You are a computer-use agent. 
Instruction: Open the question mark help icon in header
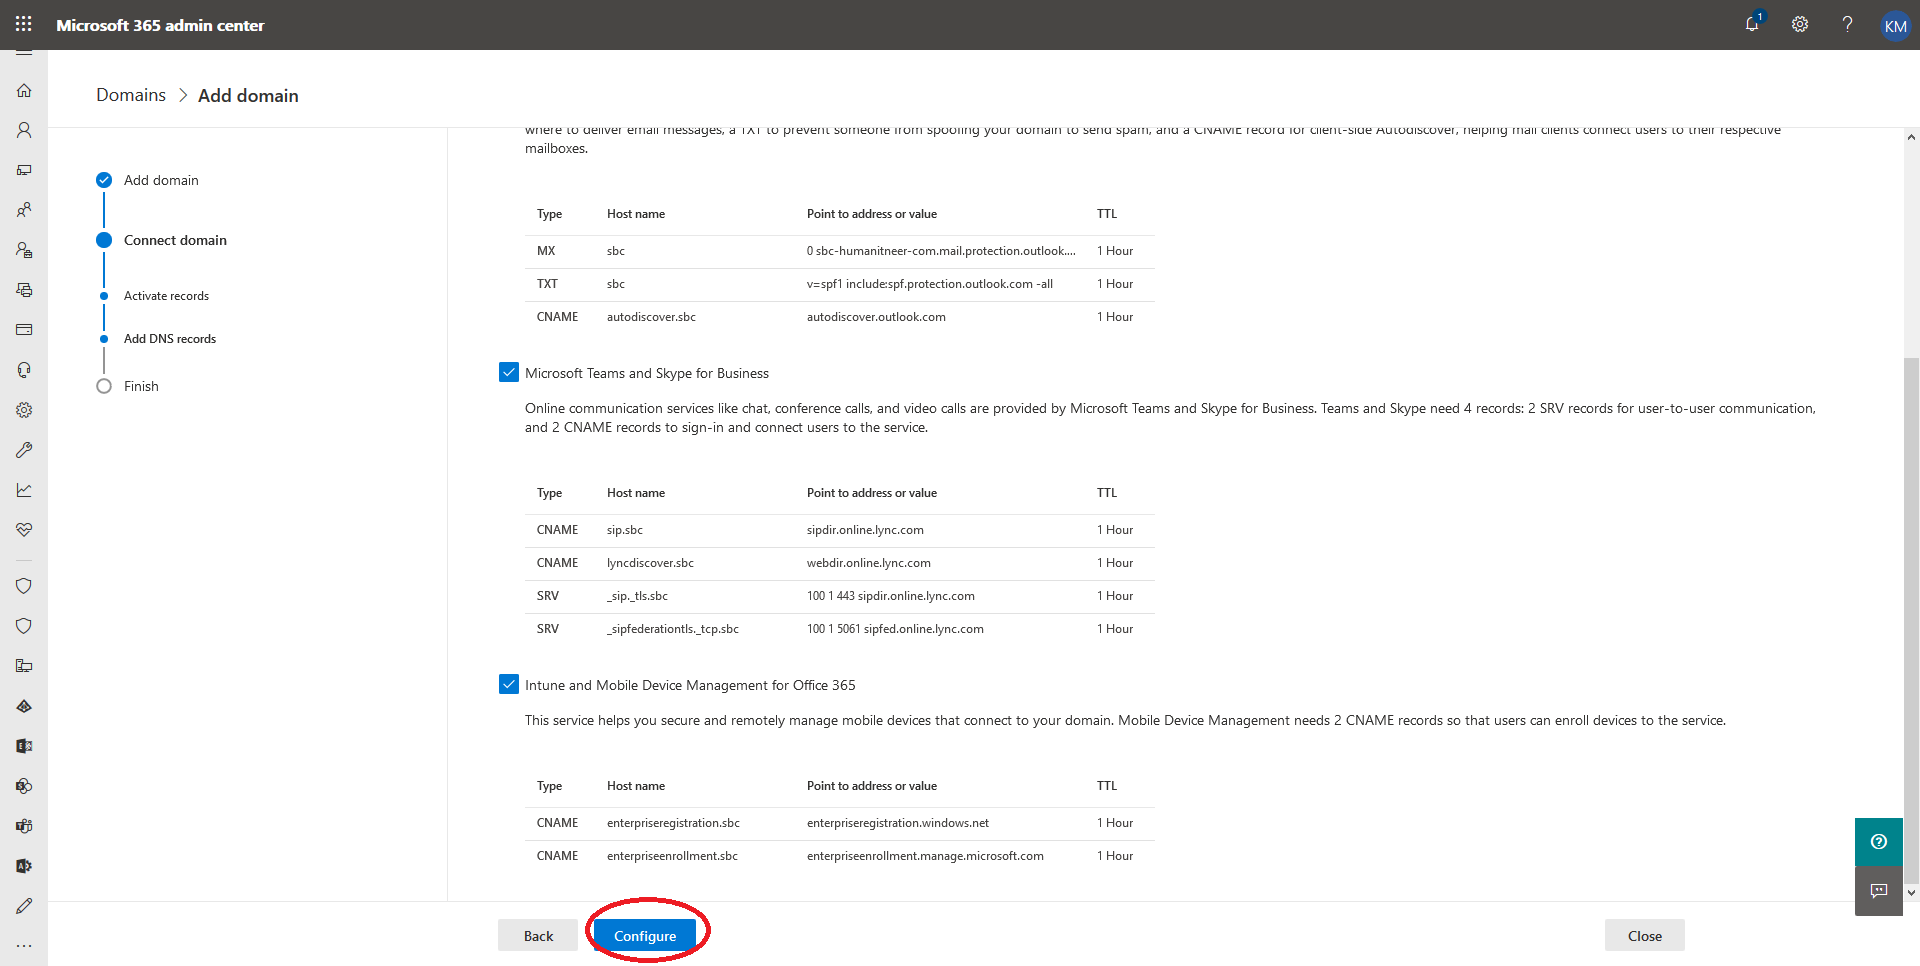pyautogui.click(x=1847, y=24)
